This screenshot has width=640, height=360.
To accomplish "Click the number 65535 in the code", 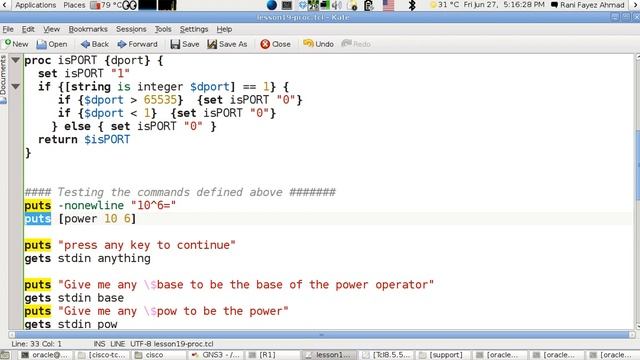I will (x=160, y=100).
